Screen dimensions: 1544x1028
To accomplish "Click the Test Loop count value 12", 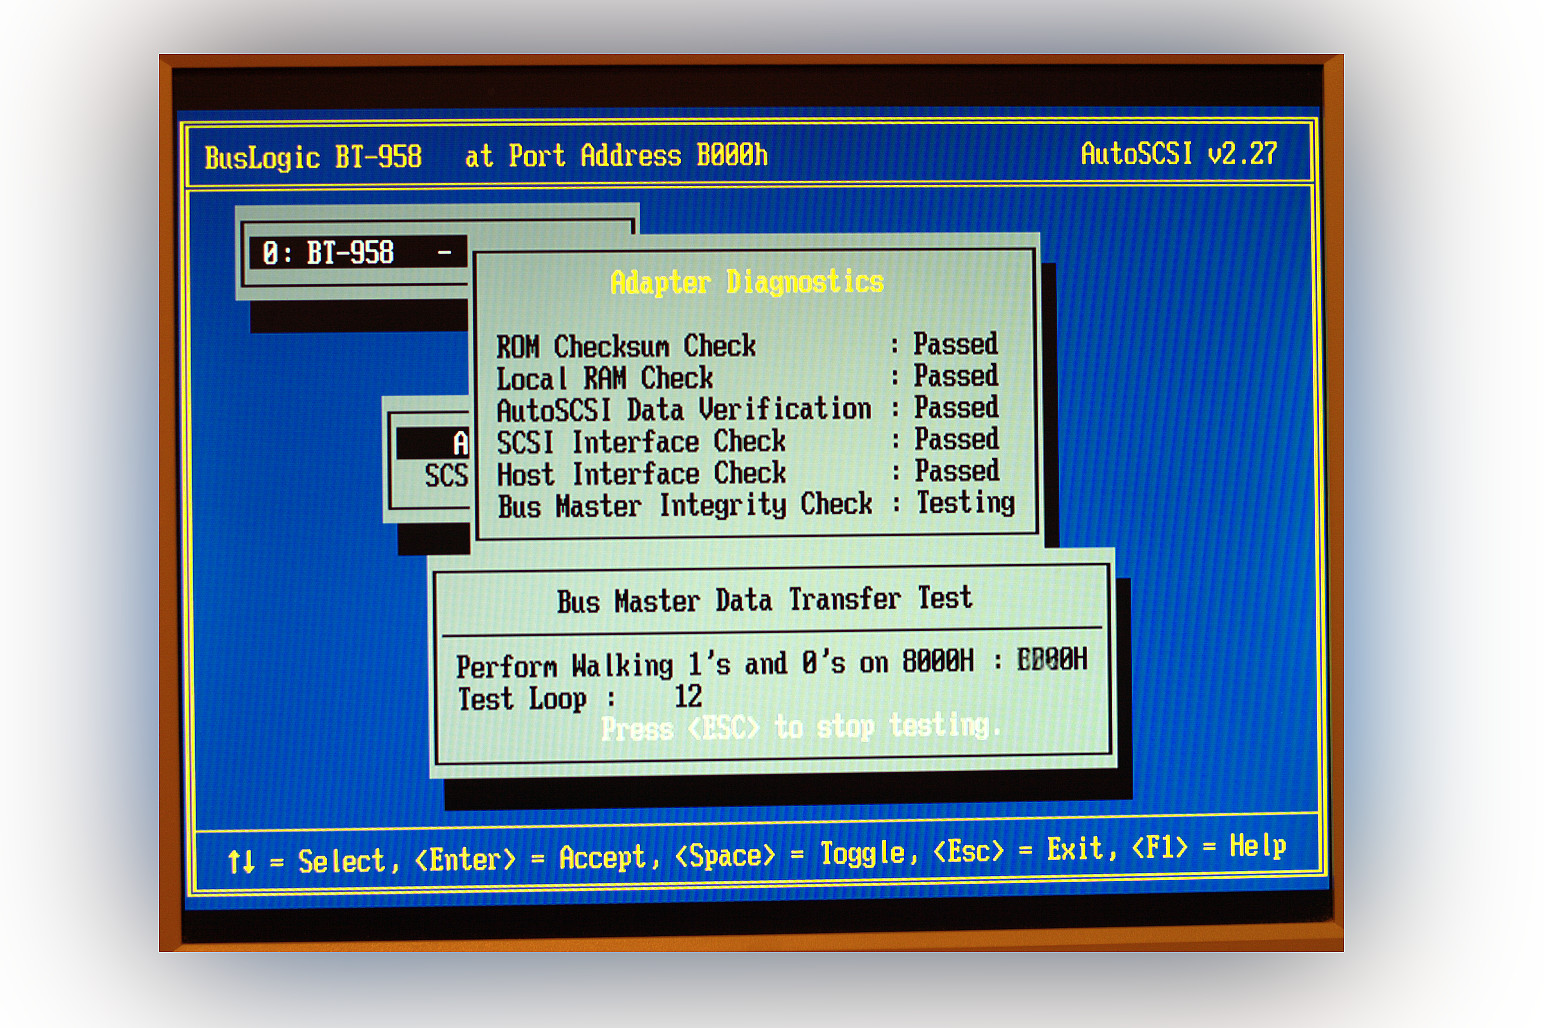I will 688,697.
